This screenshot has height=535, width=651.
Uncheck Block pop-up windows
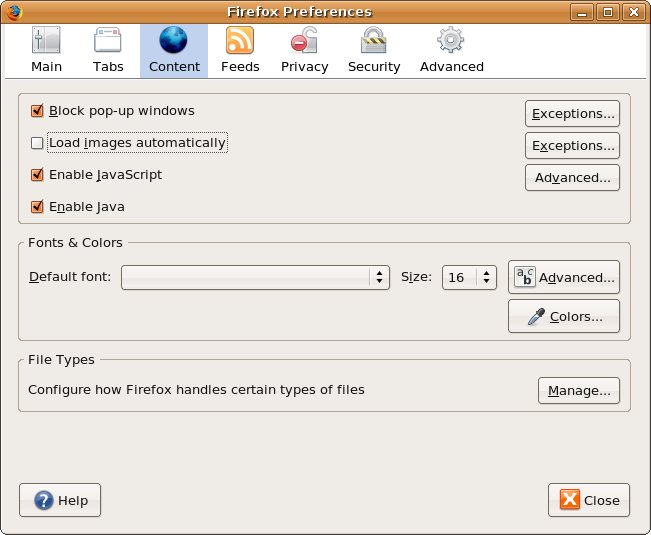(37, 111)
